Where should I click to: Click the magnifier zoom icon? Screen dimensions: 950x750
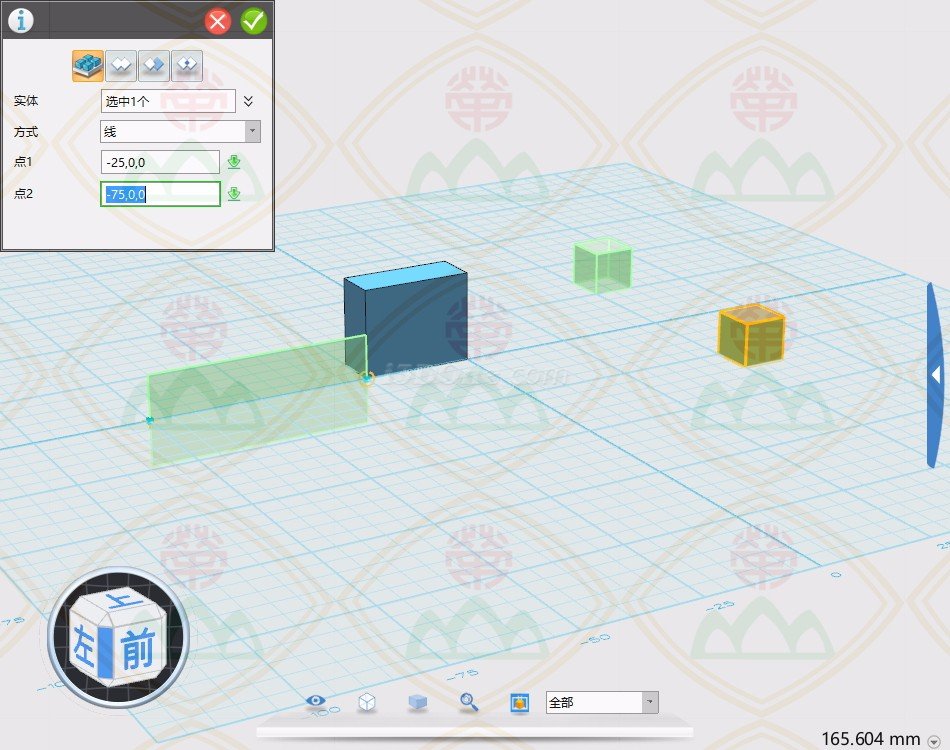coord(468,702)
